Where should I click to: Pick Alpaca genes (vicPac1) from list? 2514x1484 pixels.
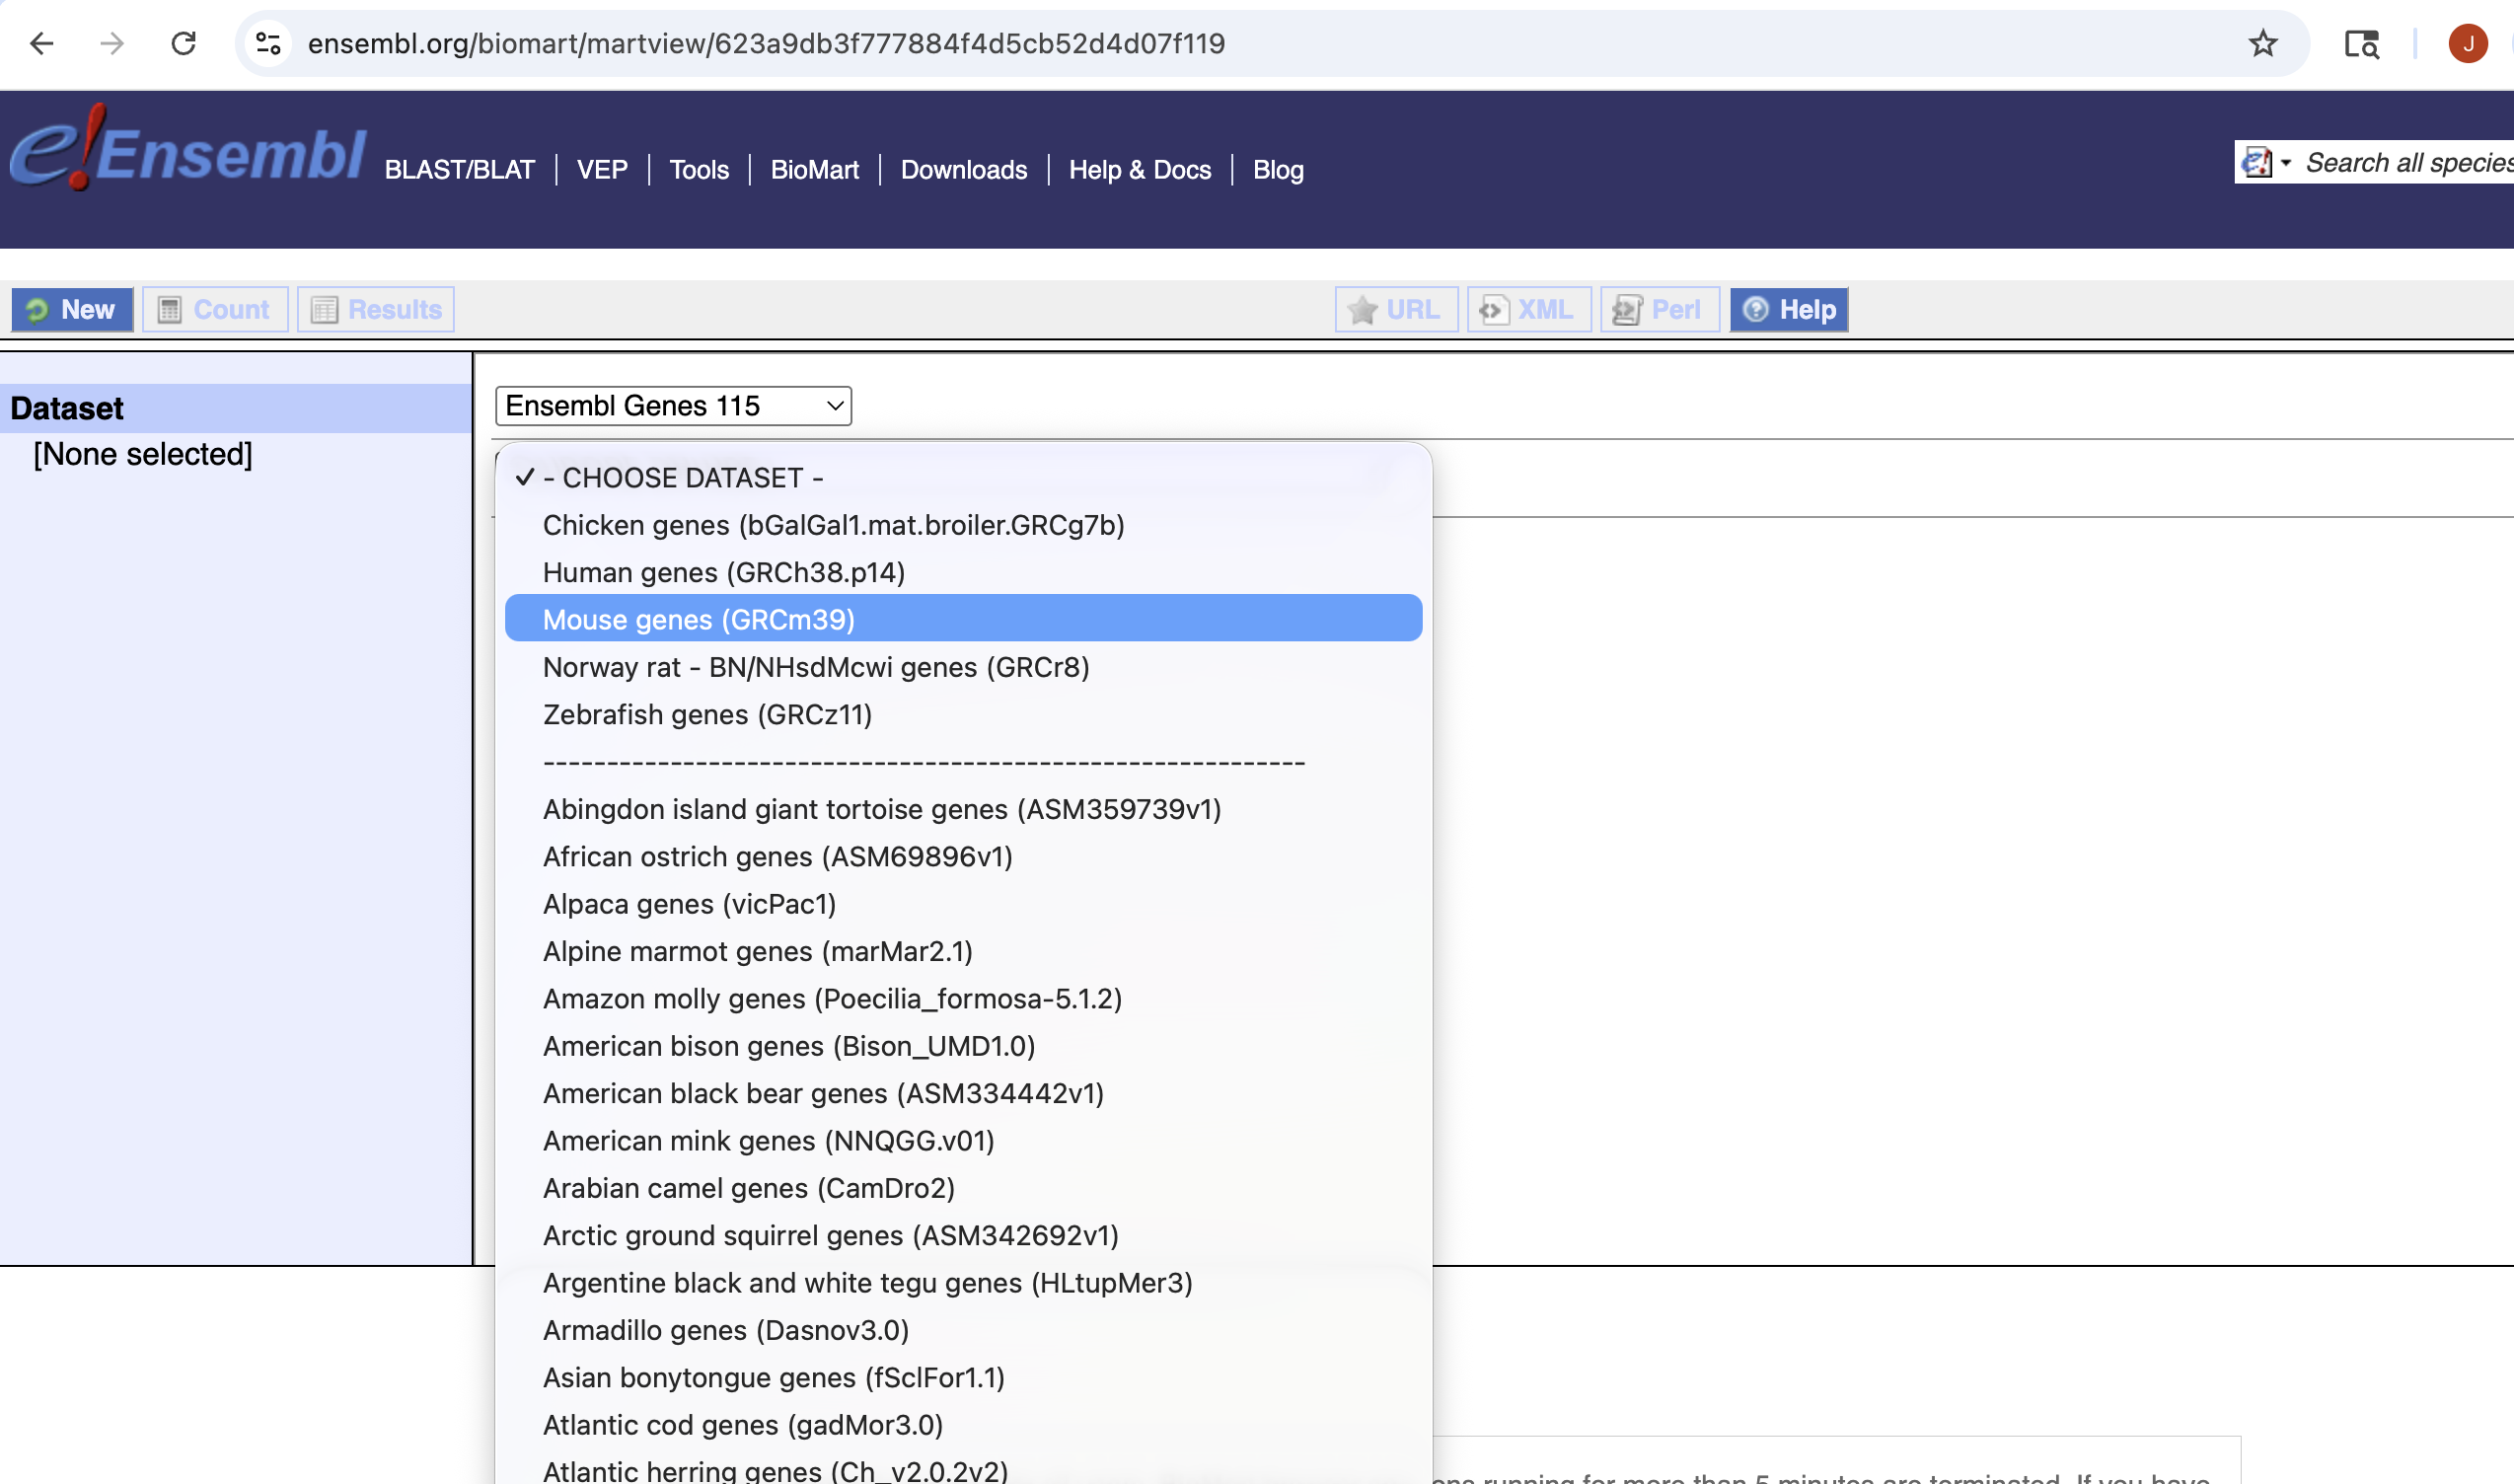(x=688, y=903)
